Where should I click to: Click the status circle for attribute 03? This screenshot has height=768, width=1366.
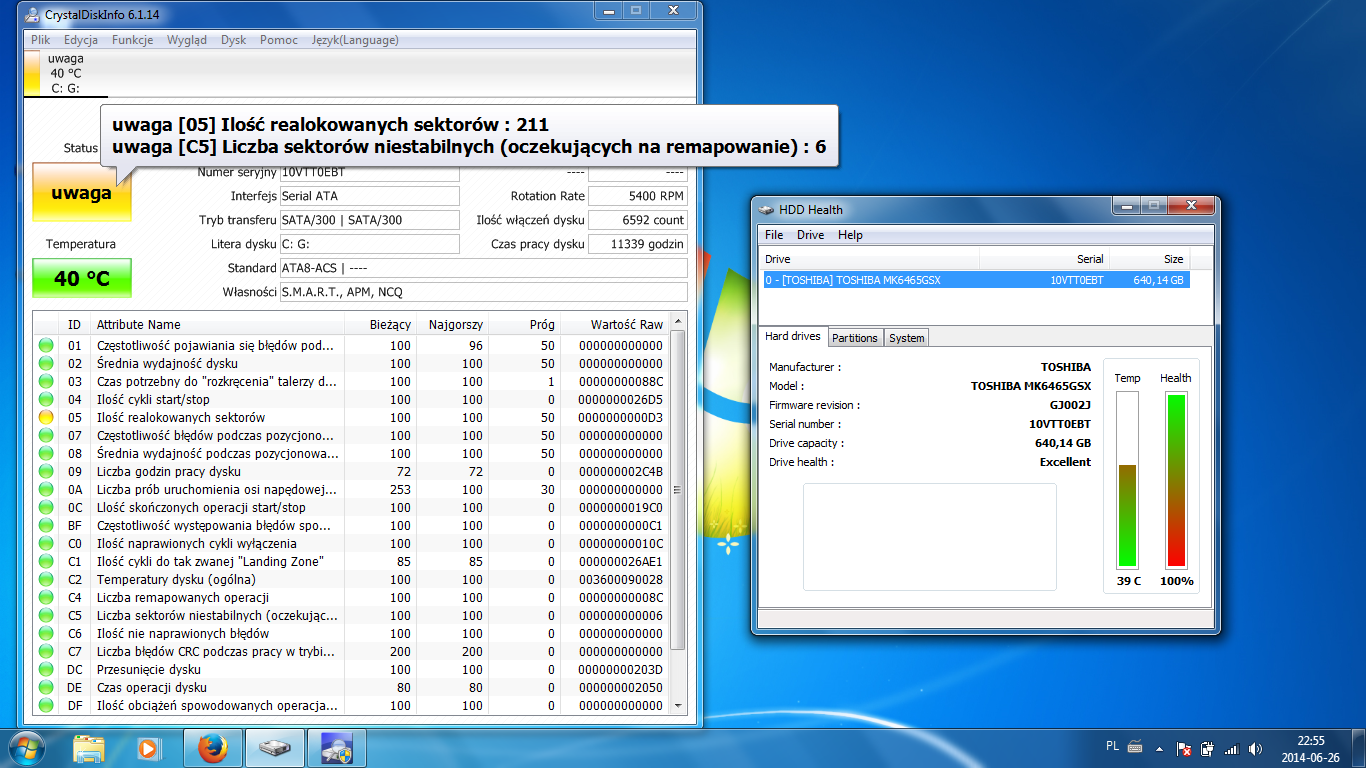[x=46, y=381]
